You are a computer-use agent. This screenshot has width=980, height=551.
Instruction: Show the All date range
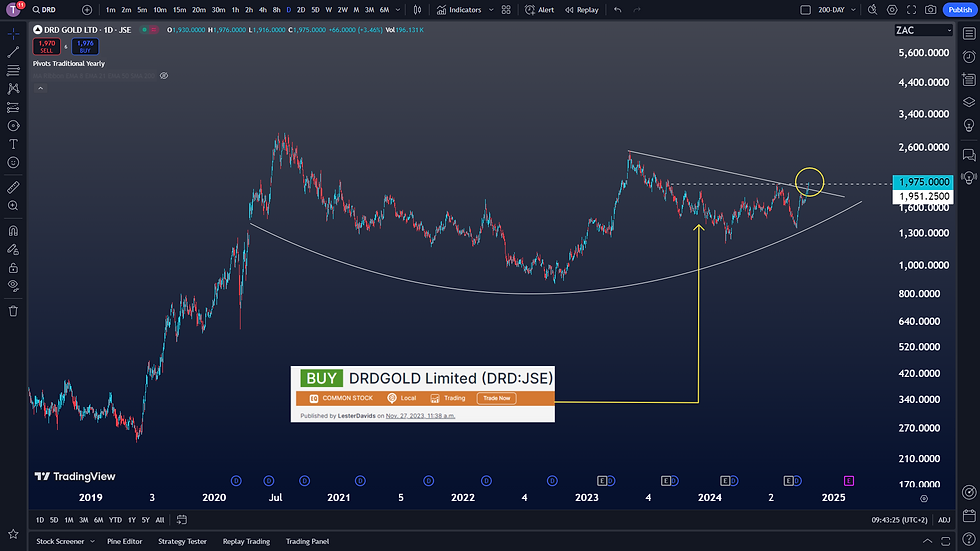coord(160,520)
